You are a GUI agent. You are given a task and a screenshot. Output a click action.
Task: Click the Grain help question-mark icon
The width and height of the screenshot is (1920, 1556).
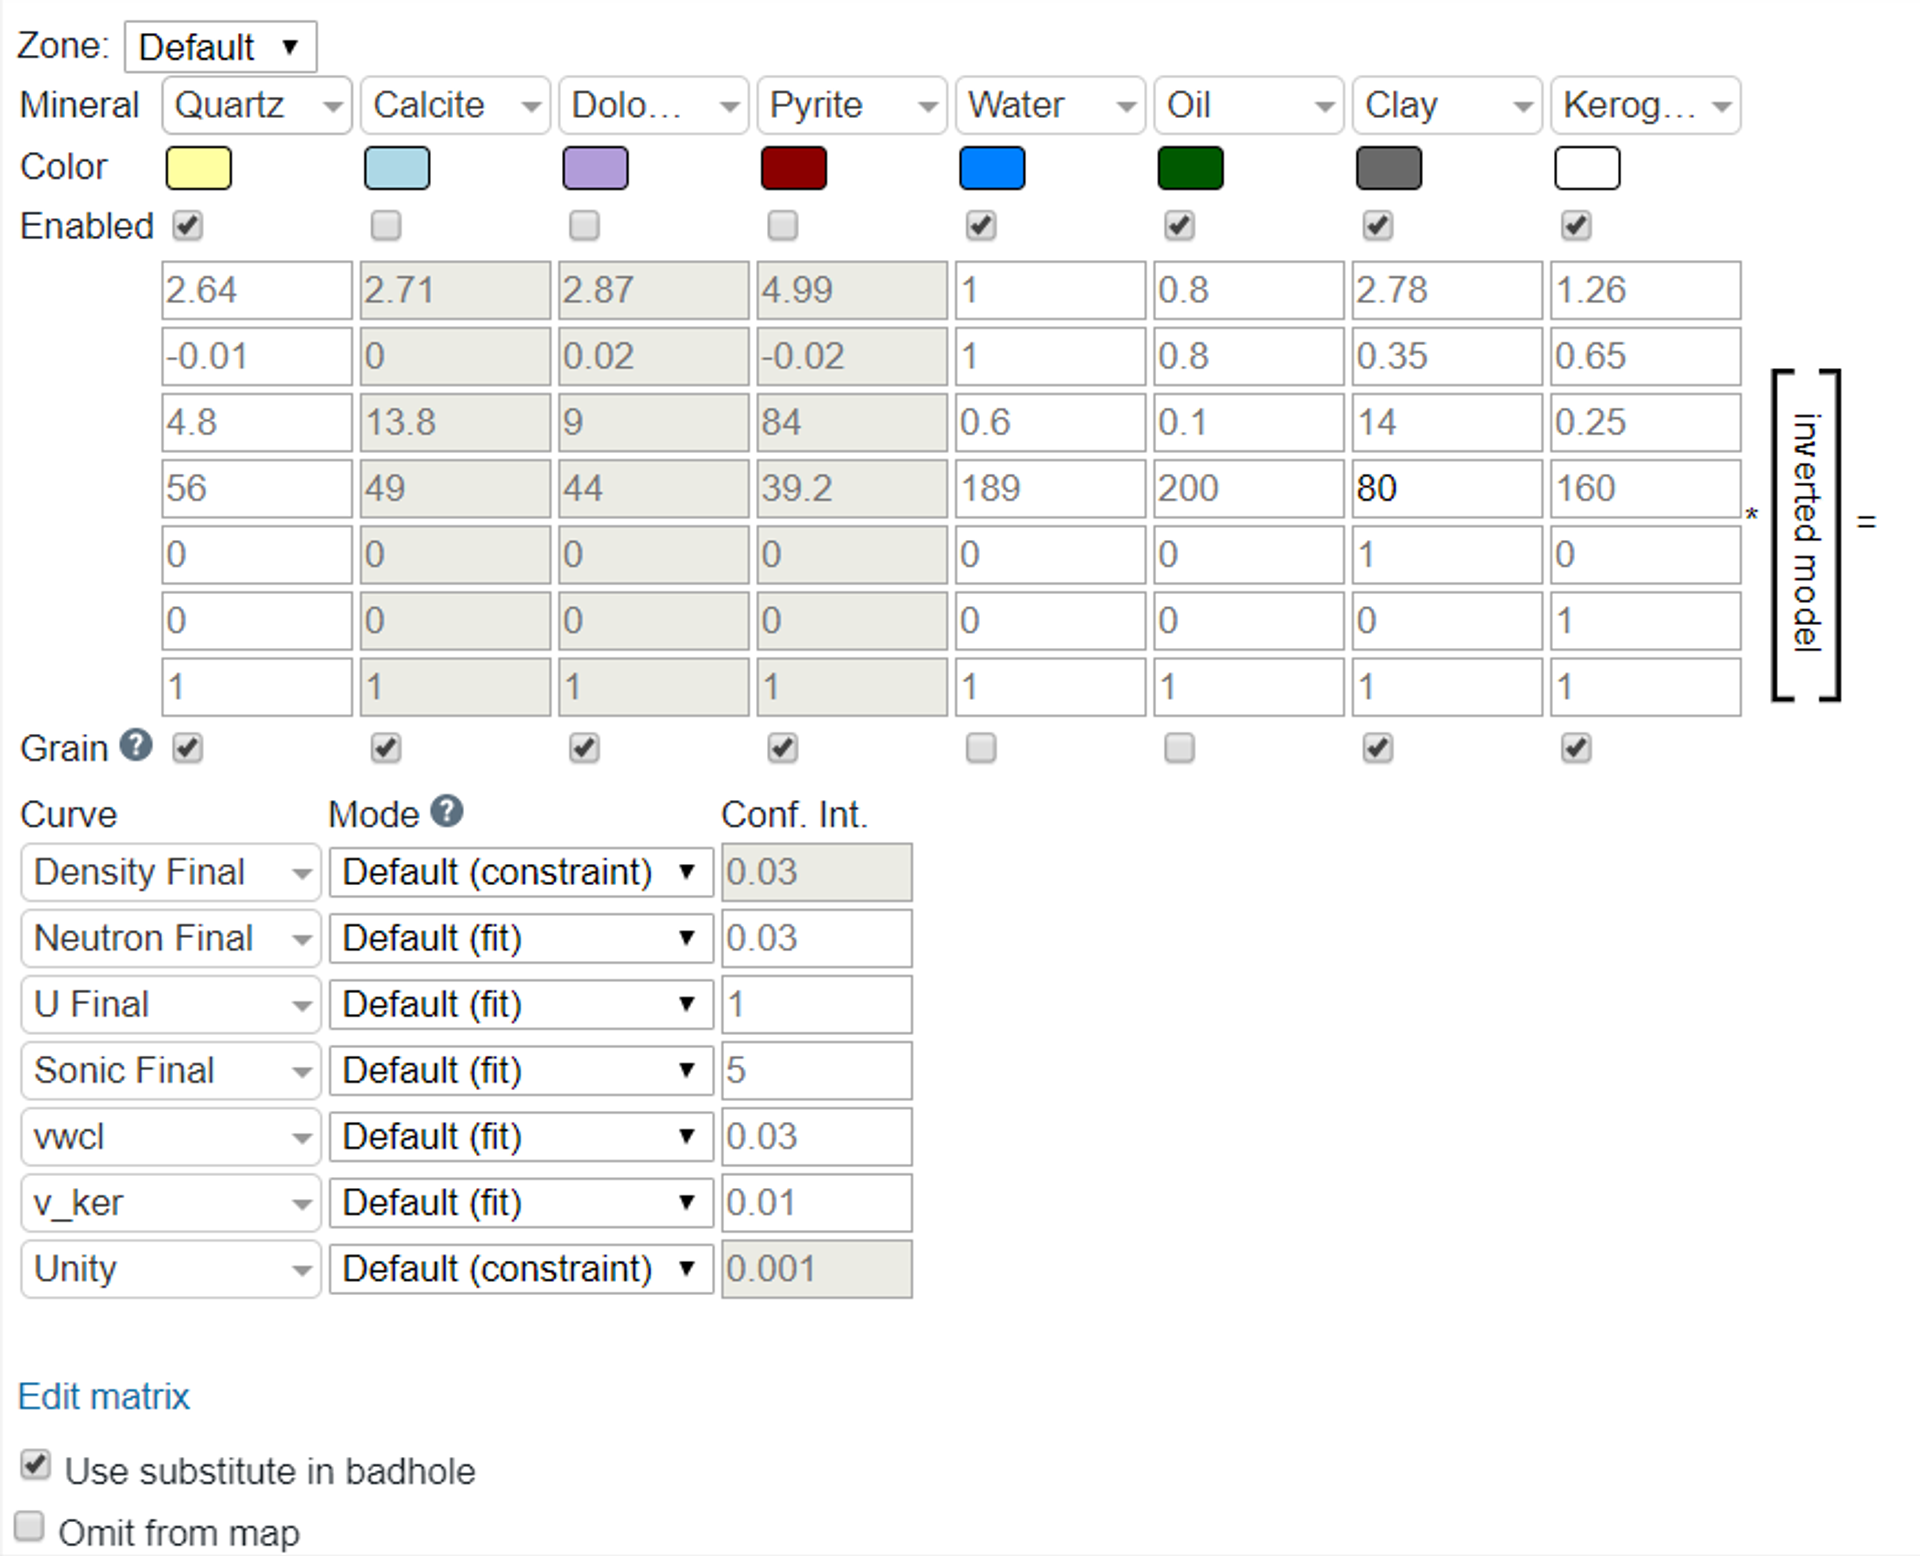pos(136,745)
